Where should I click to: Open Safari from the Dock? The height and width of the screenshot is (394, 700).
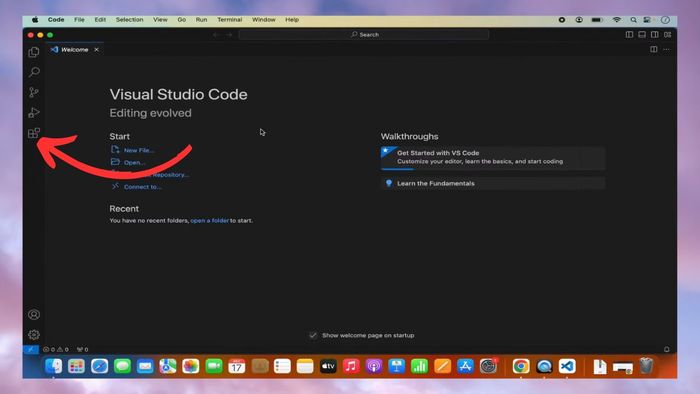99,366
